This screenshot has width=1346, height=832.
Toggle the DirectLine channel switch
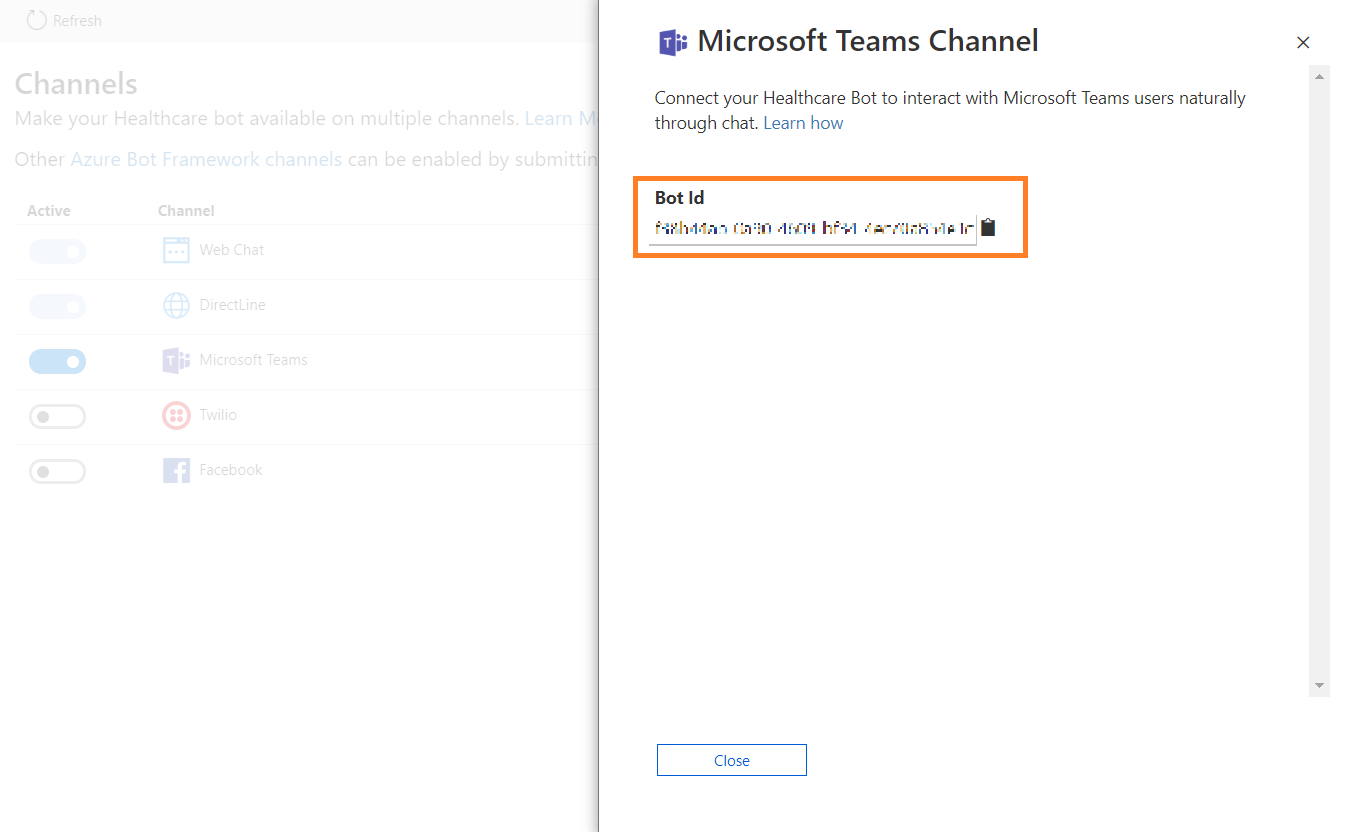[57, 306]
